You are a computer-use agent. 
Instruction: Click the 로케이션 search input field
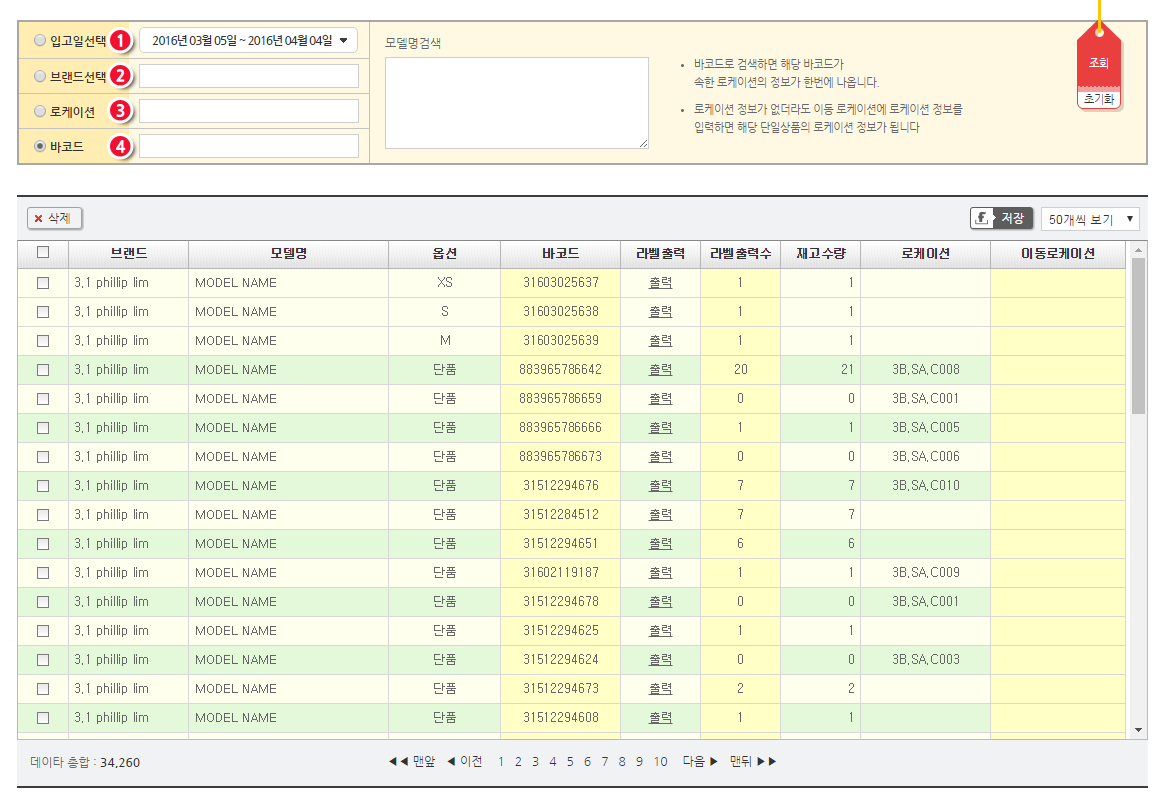249,111
